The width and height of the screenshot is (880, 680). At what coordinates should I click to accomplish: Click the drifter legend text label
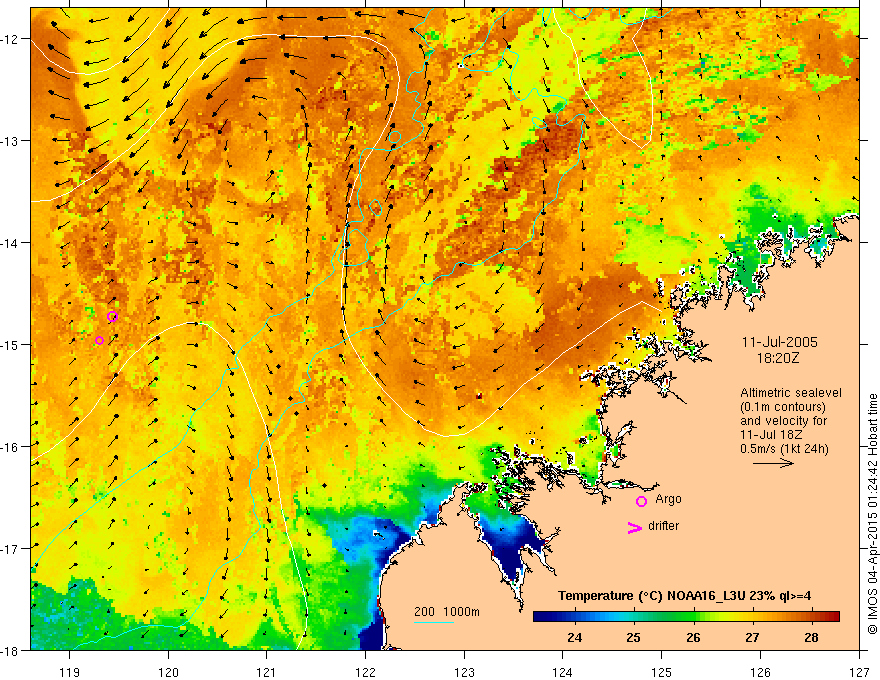tap(663, 526)
